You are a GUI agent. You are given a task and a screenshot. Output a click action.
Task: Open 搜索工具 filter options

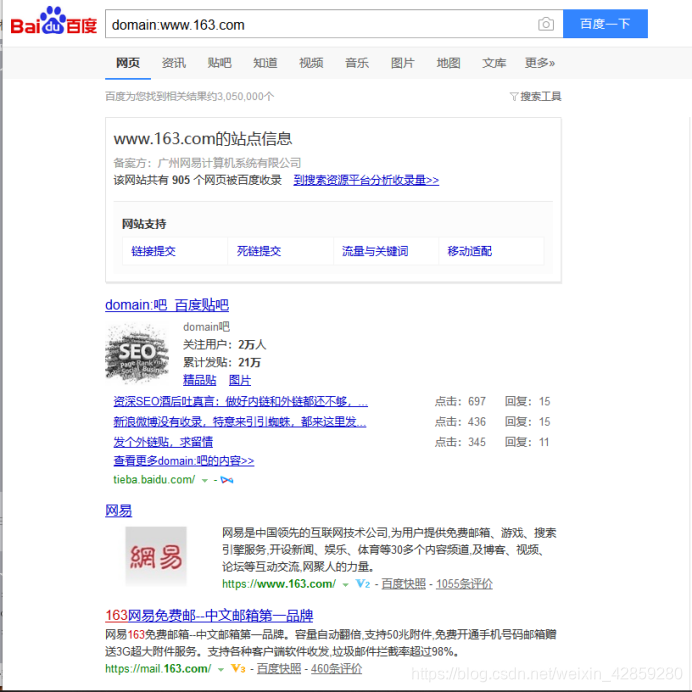[x=541, y=96]
